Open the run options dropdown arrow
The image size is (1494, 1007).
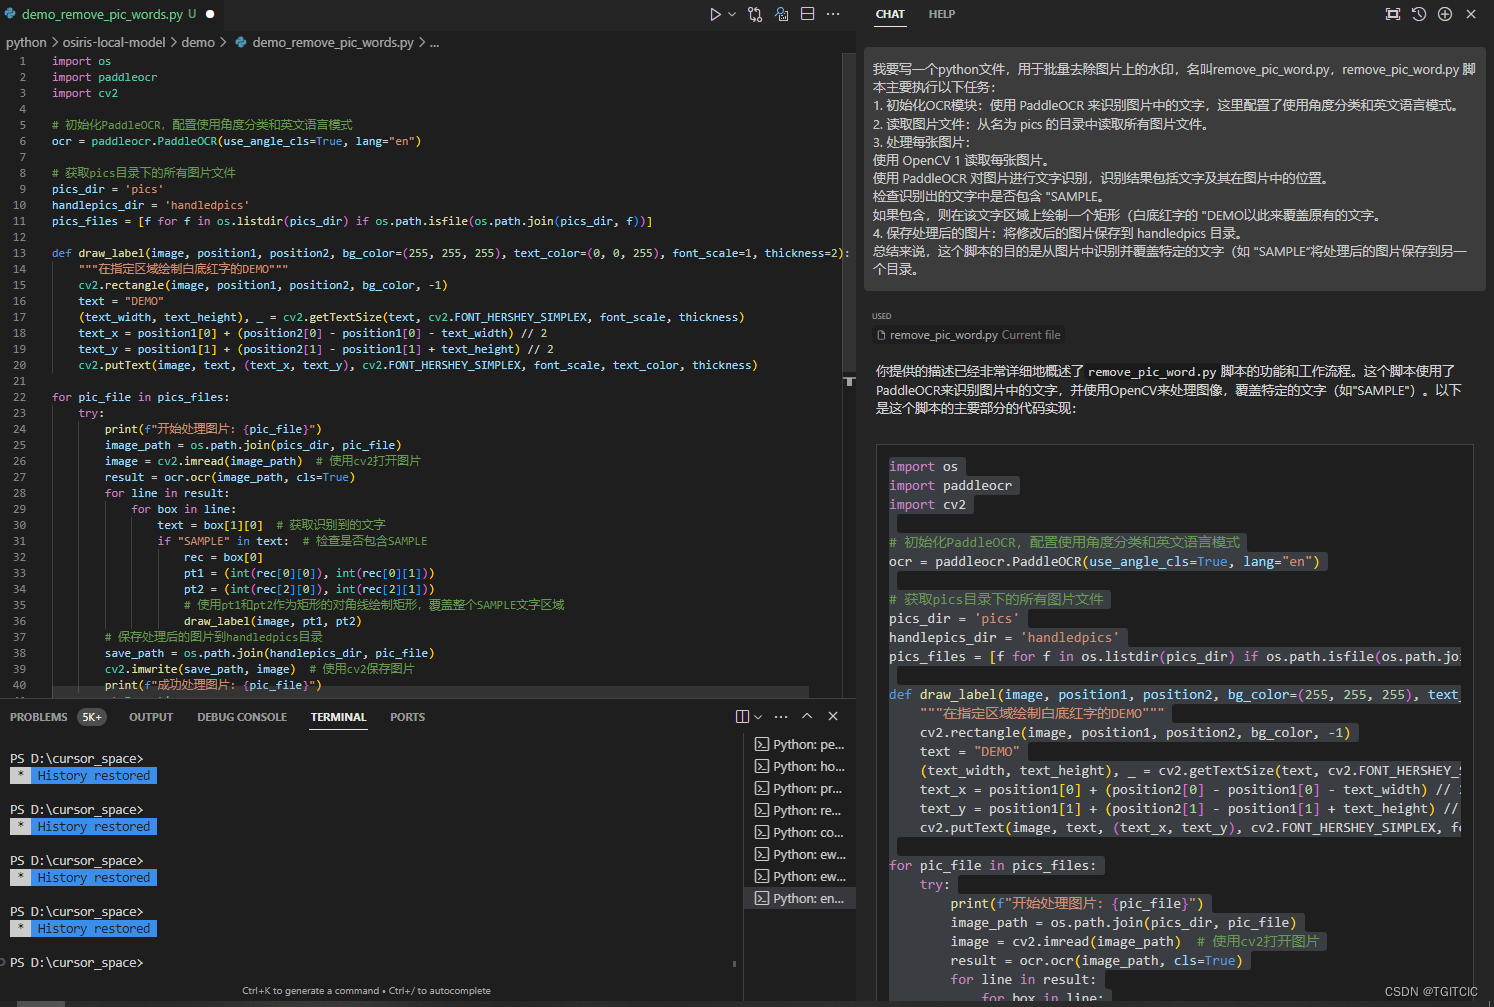click(x=732, y=14)
